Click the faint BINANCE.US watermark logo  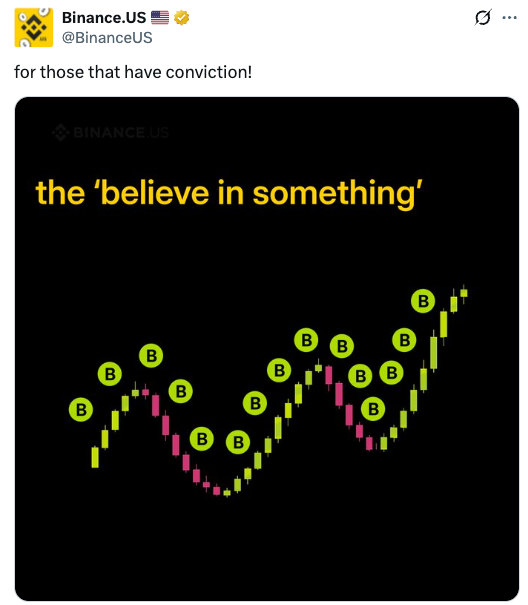111,132
